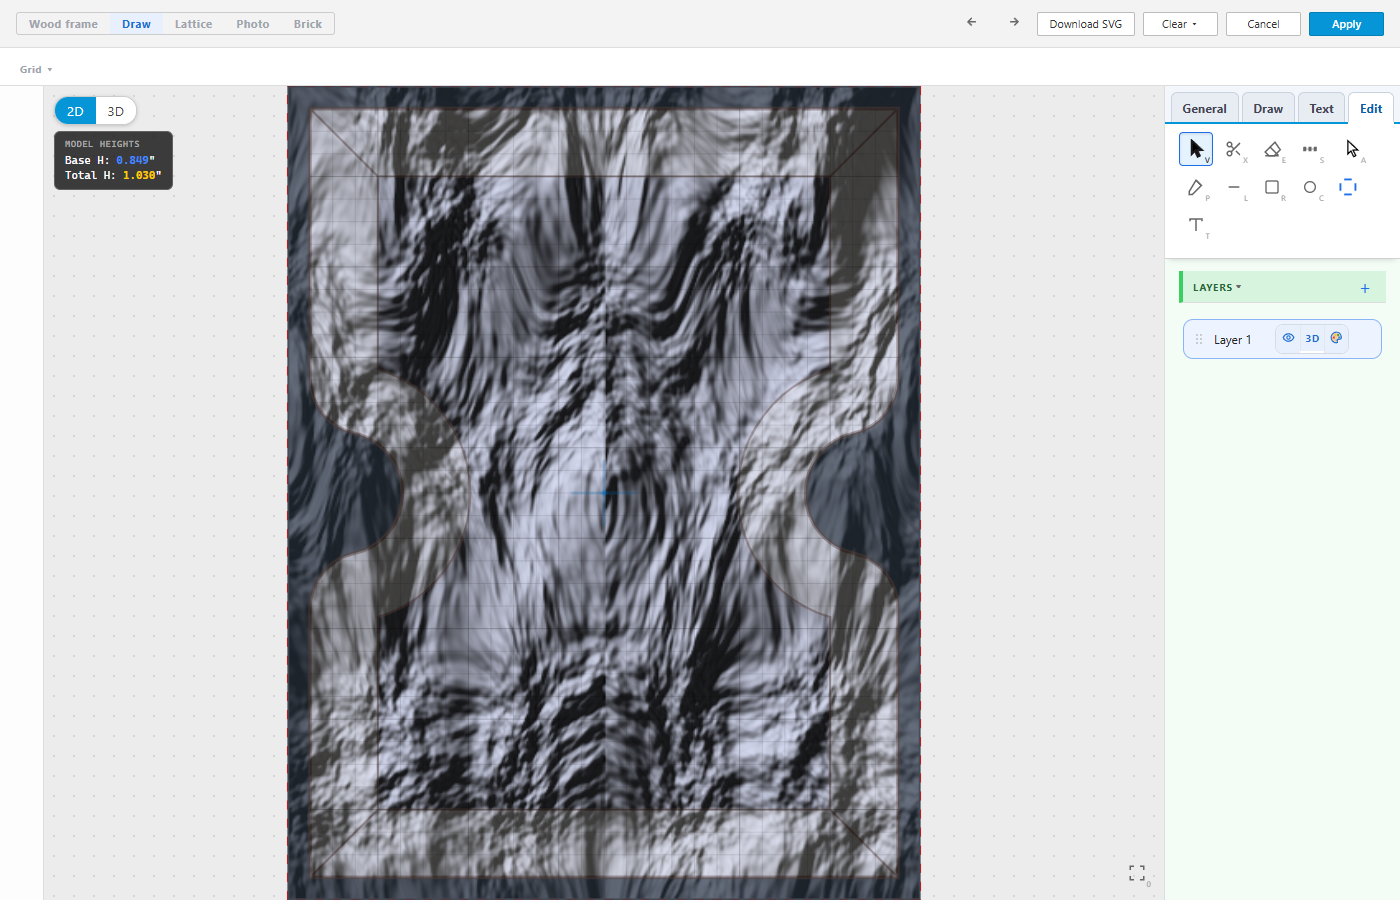This screenshot has height=900, width=1400.
Task: Switch to Wood frame mode
Action: [63, 24]
